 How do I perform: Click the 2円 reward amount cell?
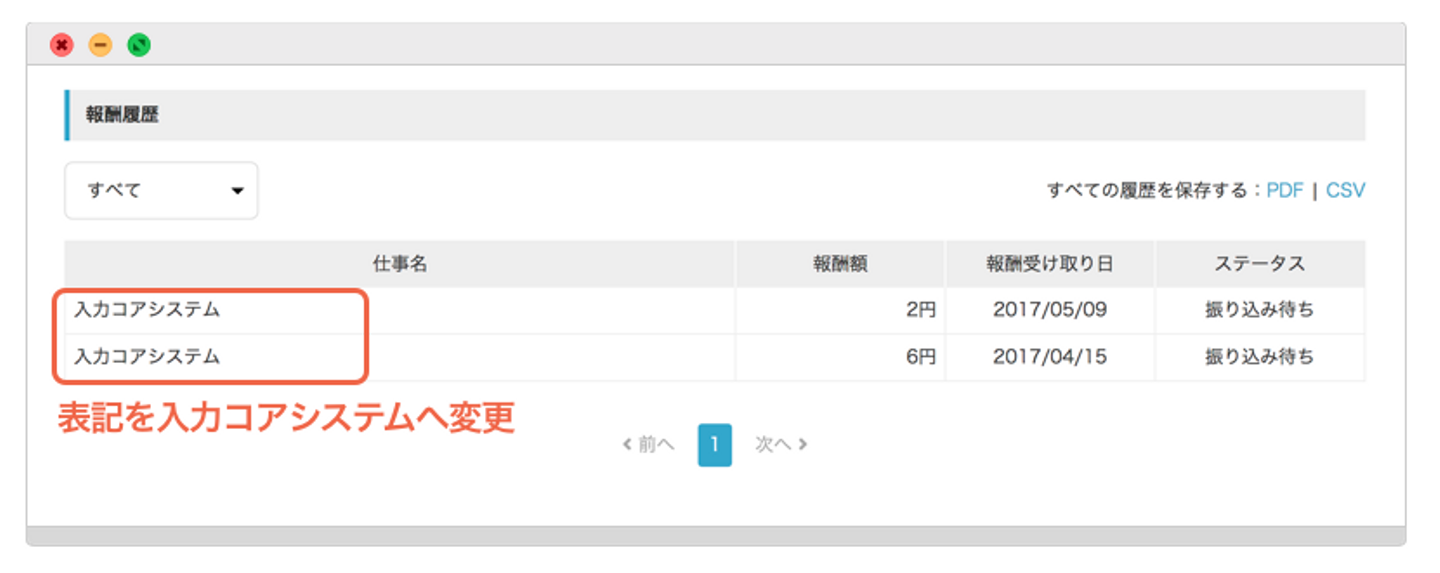[x=840, y=310]
